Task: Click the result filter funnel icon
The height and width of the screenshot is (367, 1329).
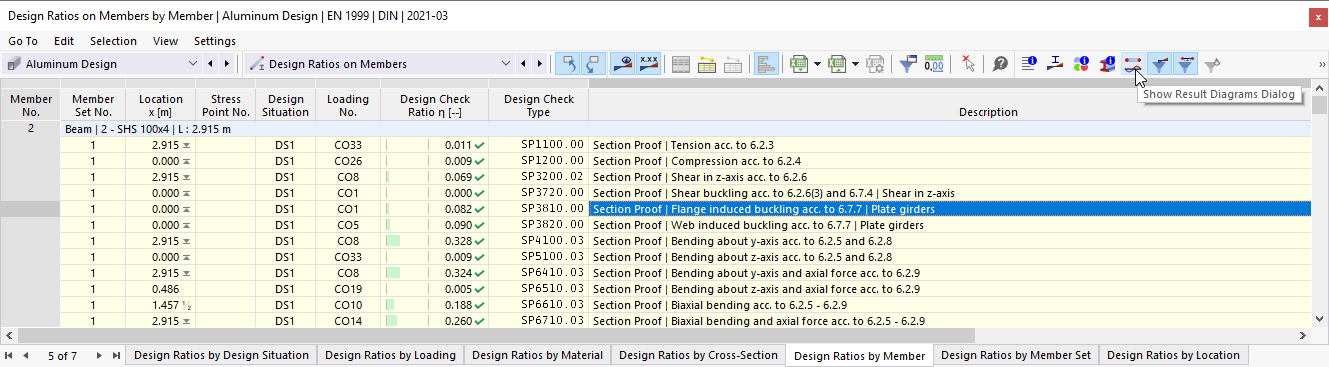Action: point(908,64)
